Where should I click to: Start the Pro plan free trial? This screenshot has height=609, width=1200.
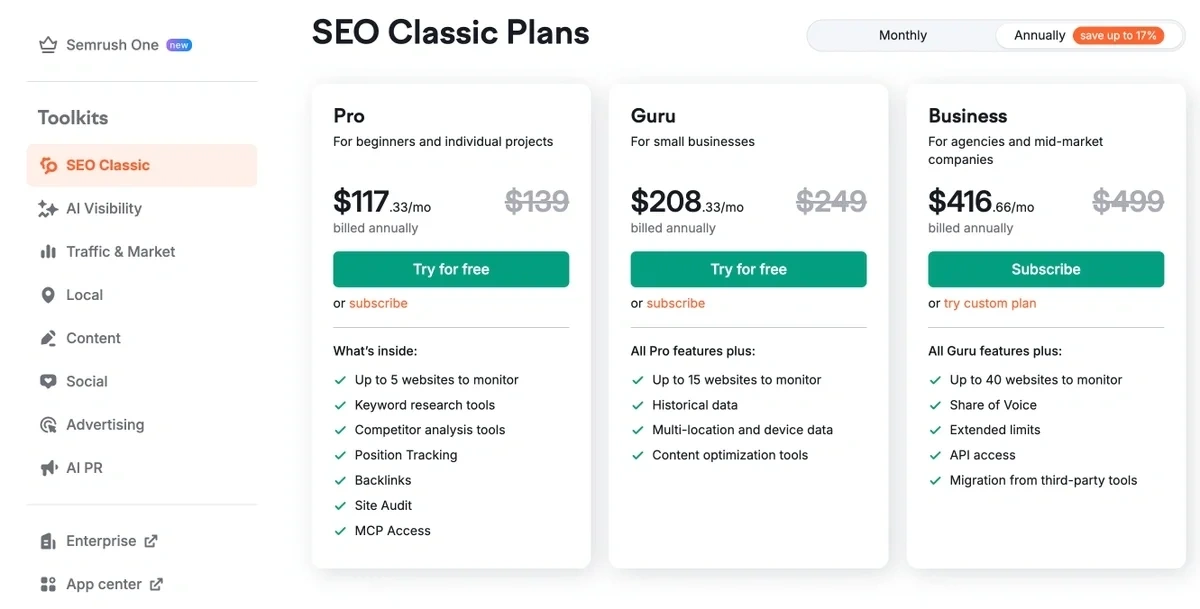(451, 269)
